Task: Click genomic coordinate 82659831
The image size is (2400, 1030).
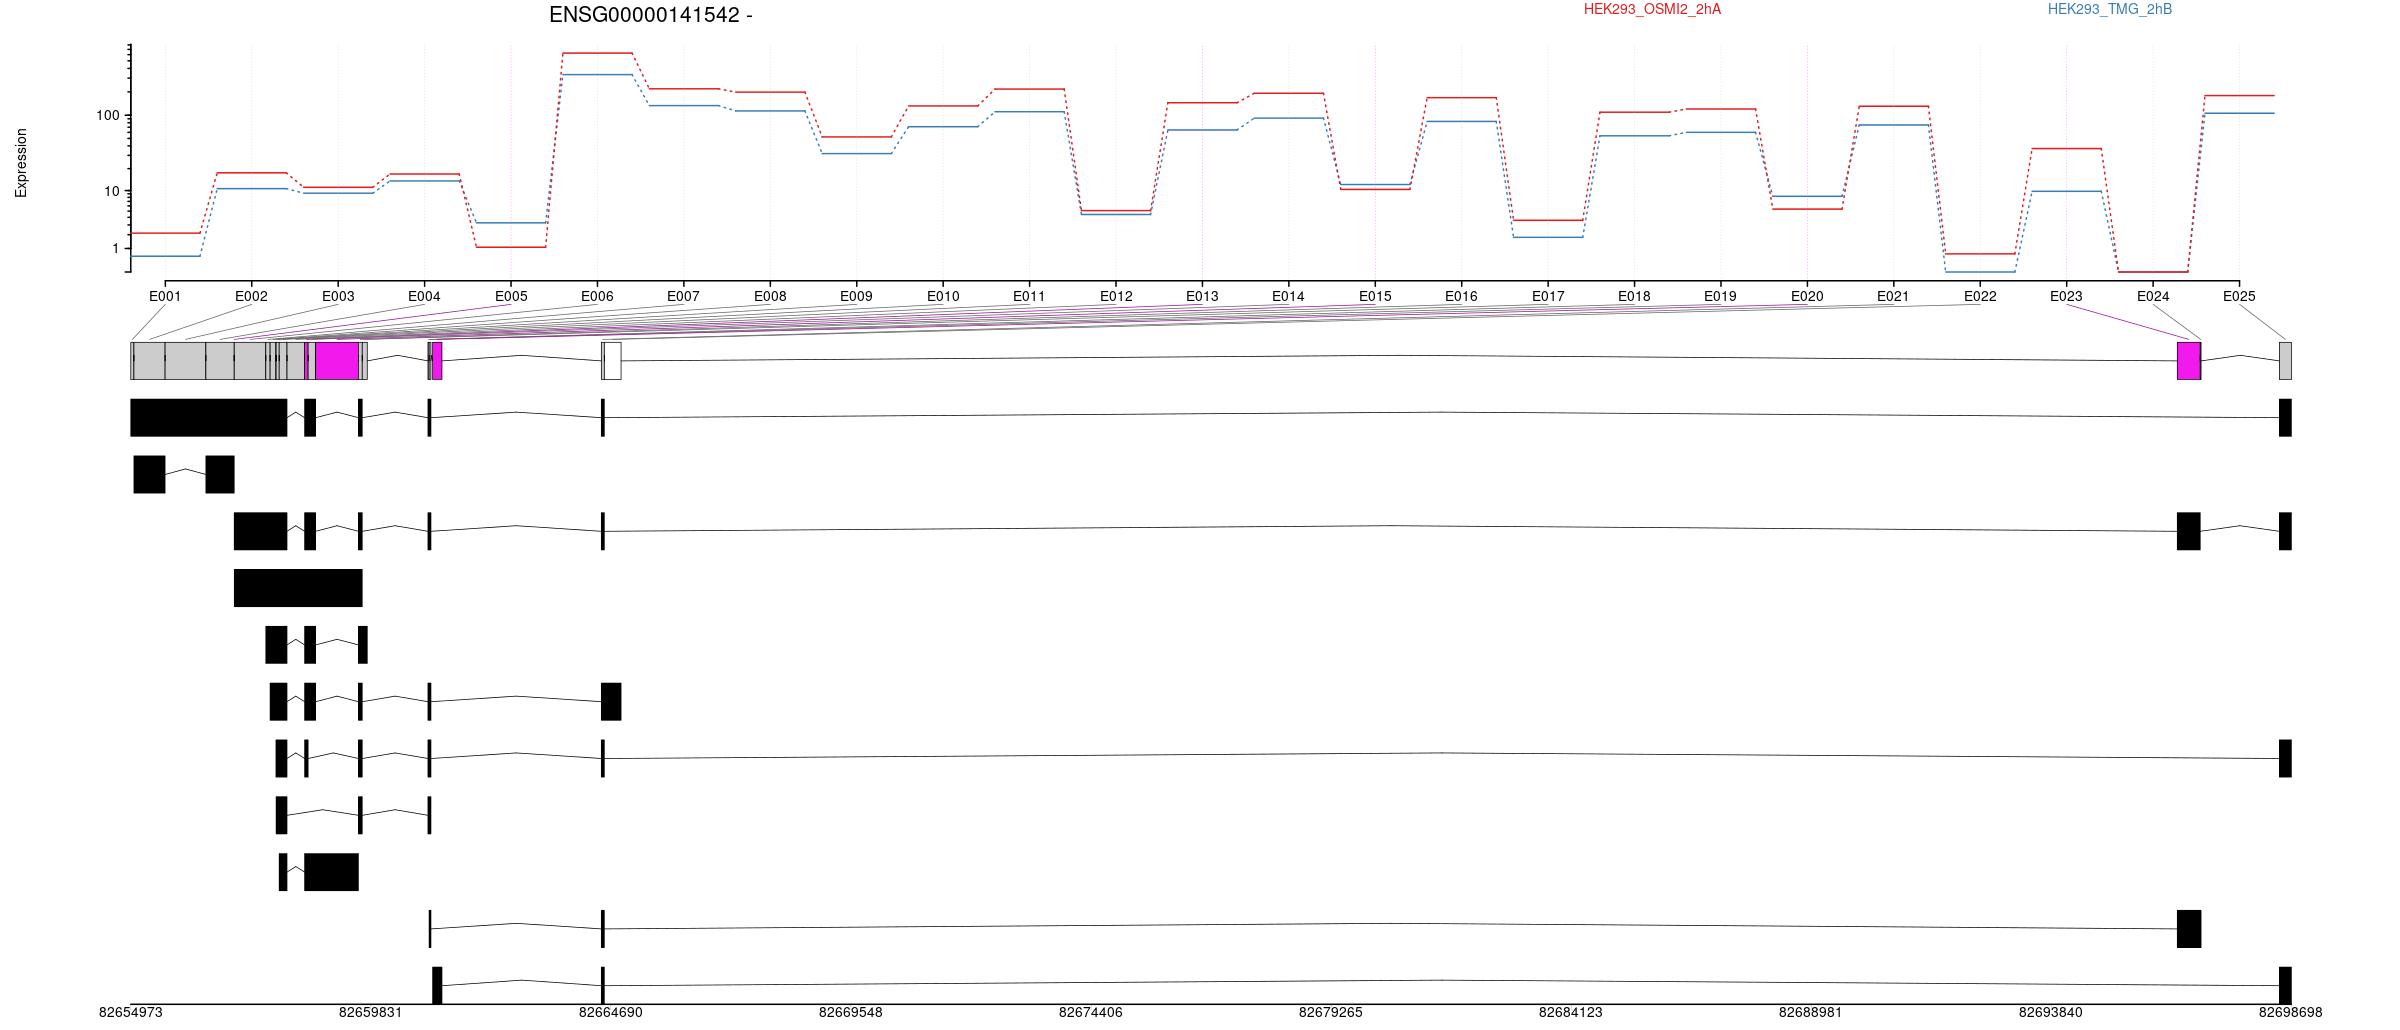Action: click(371, 1012)
